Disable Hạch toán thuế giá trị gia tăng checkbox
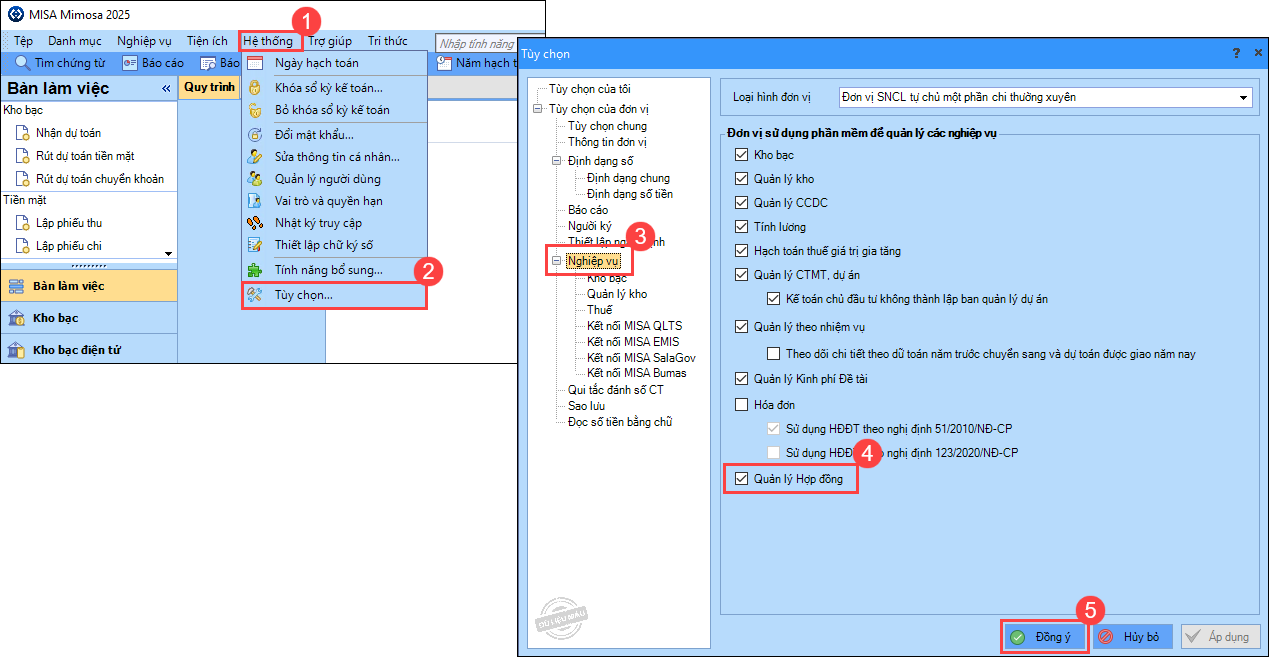 pos(741,251)
